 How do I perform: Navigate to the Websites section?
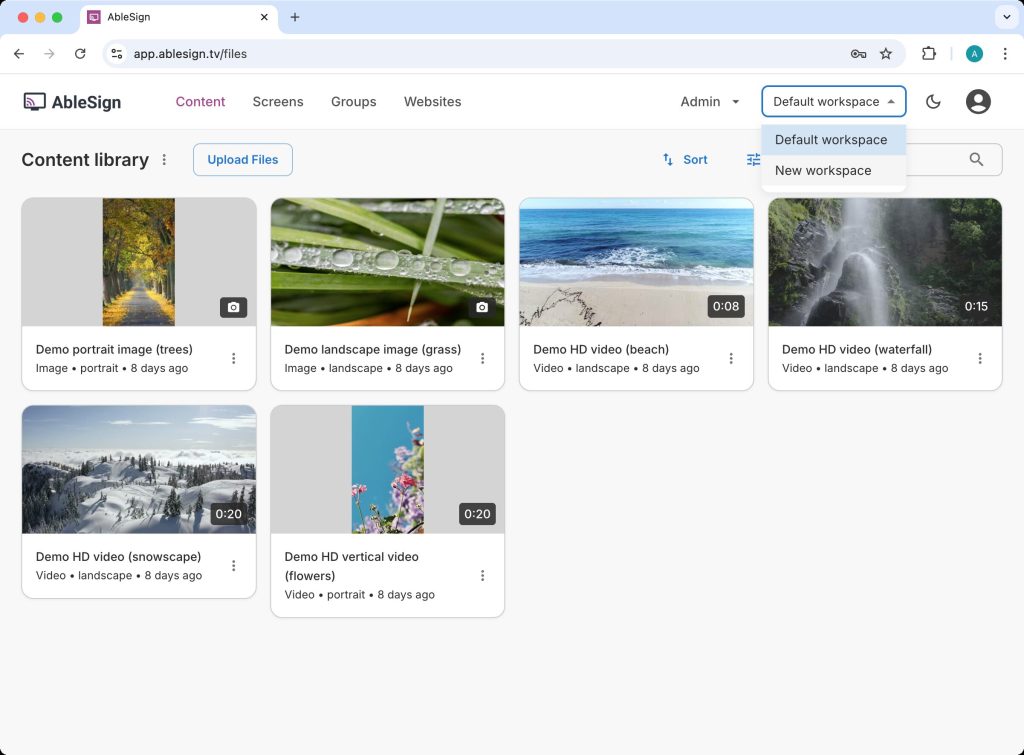432,102
